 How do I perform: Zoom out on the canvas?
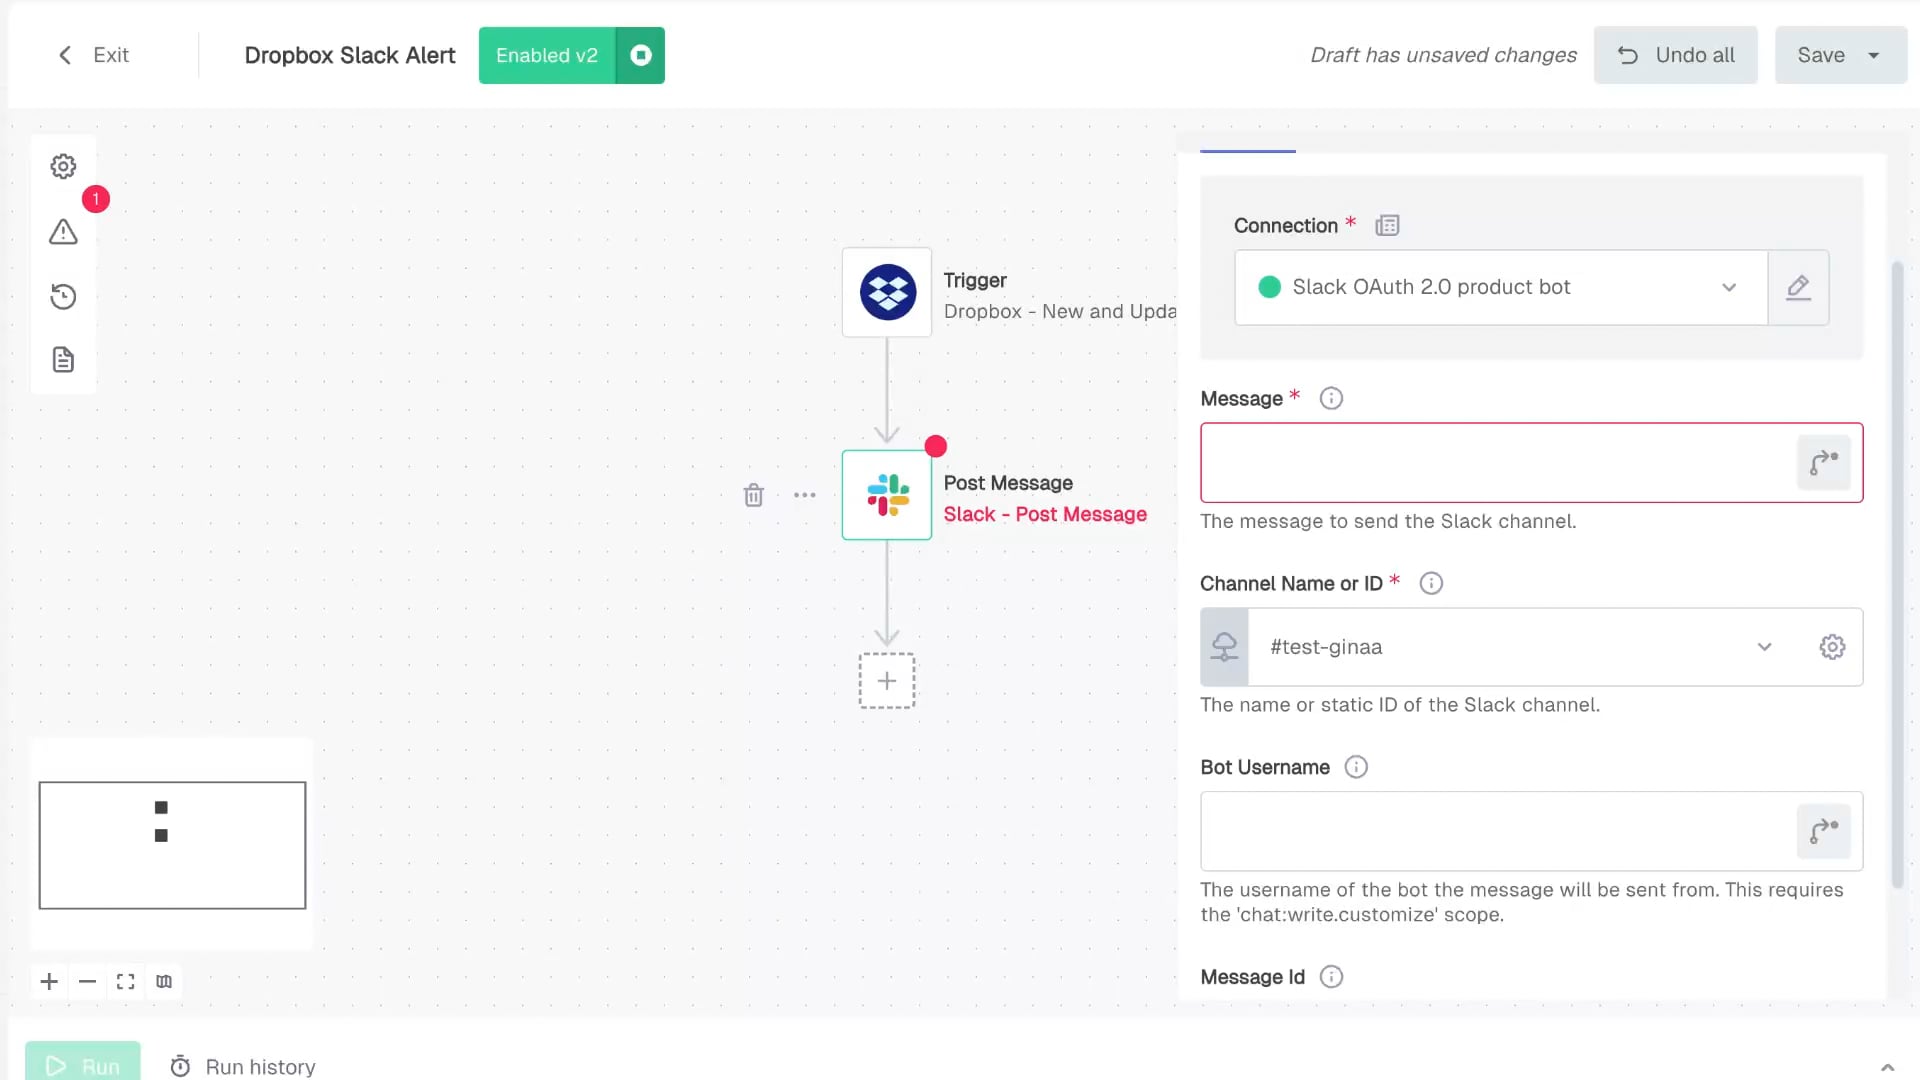click(87, 982)
